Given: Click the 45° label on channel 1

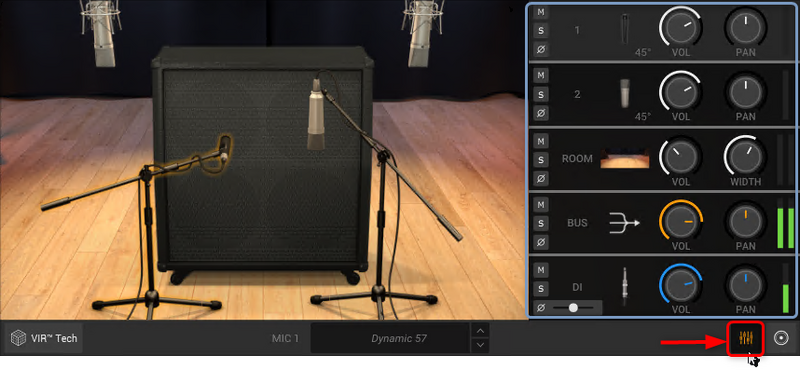Looking at the screenshot, I should [643, 52].
